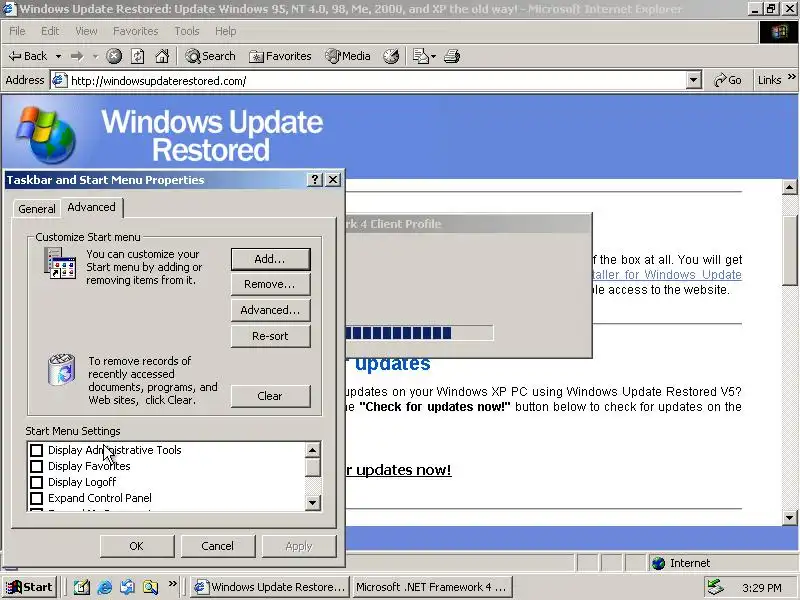Click Cancel in Taskbar Properties dialog

pyautogui.click(x=217, y=546)
